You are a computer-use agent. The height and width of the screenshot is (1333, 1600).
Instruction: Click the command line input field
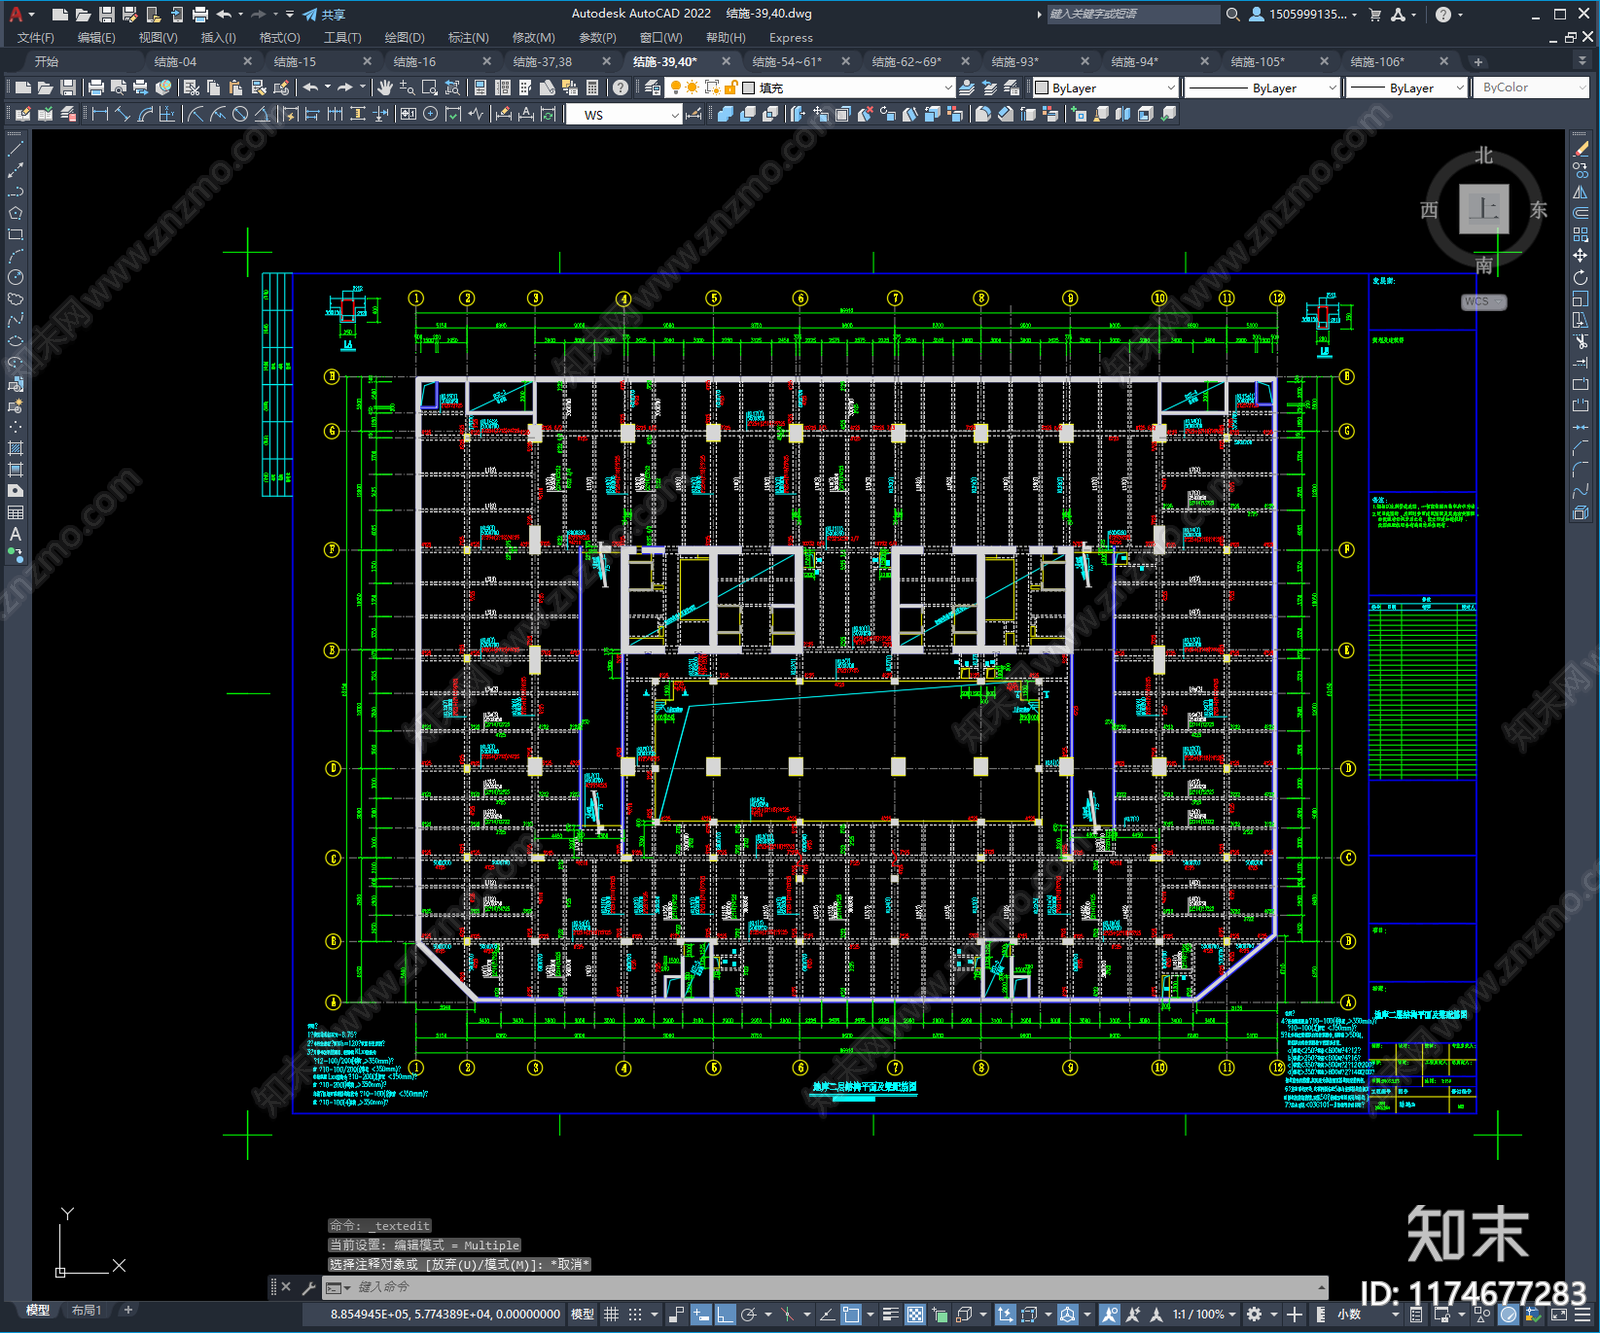(x=830, y=1287)
